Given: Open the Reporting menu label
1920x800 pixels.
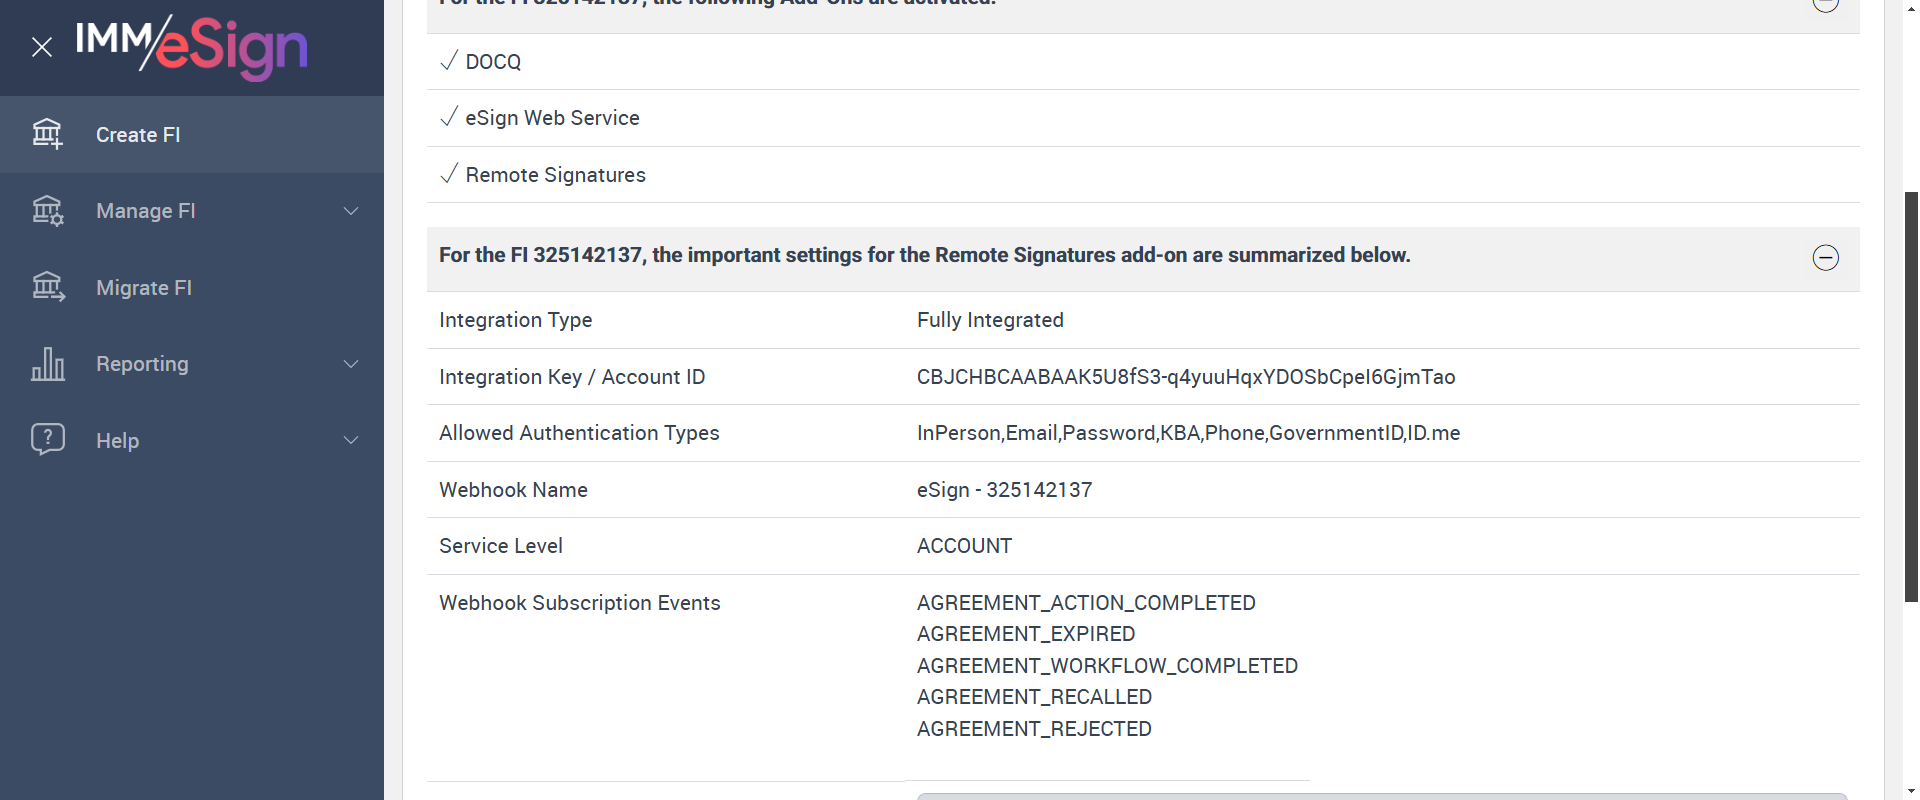Looking at the screenshot, I should [142, 364].
